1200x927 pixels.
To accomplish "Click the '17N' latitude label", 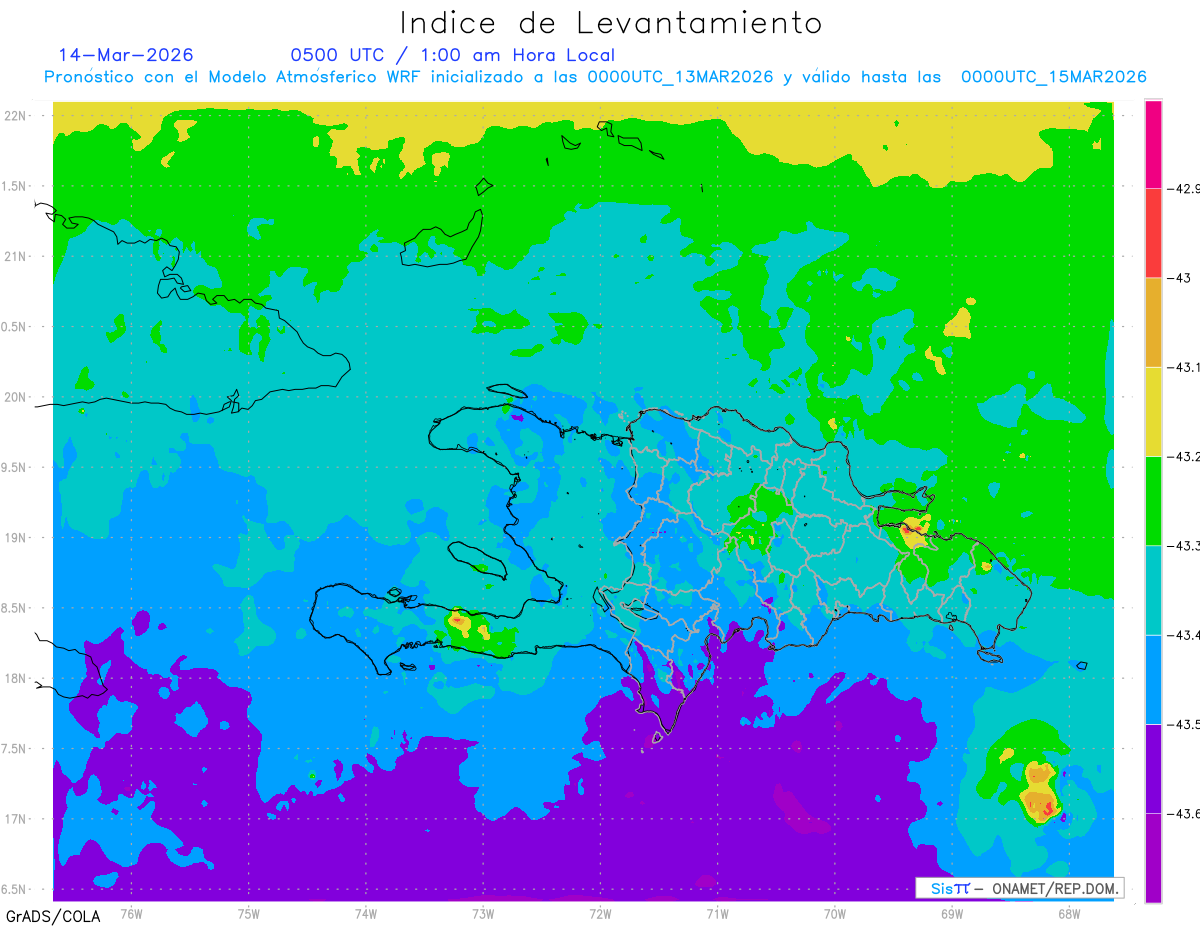I will [x=16, y=819].
